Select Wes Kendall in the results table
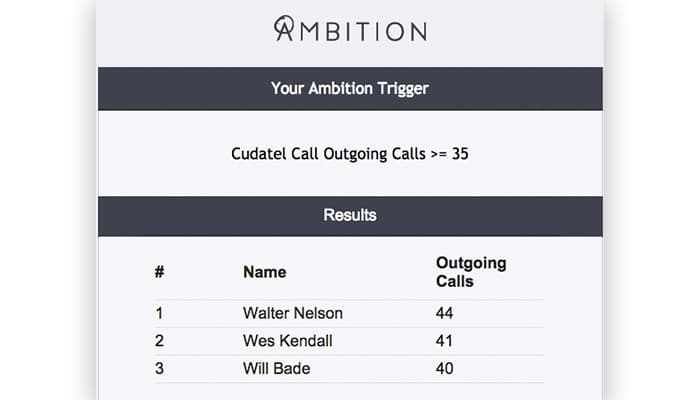Screen dimensions: 700x400 click(287, 342)
